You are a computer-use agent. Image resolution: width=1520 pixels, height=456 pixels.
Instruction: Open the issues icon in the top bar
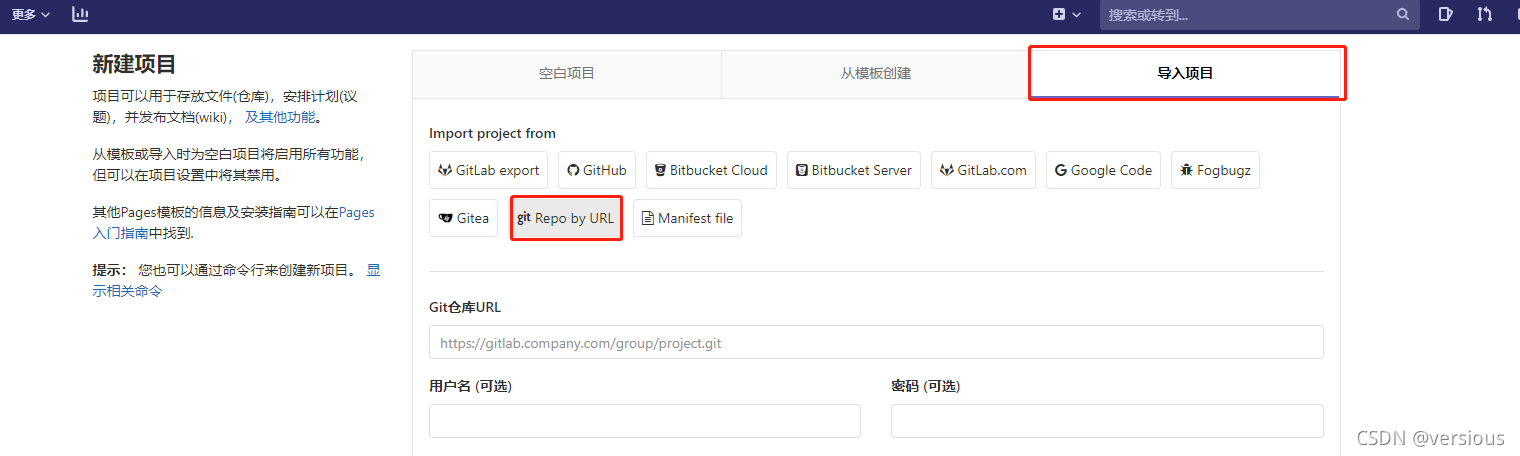point(1445,14)
